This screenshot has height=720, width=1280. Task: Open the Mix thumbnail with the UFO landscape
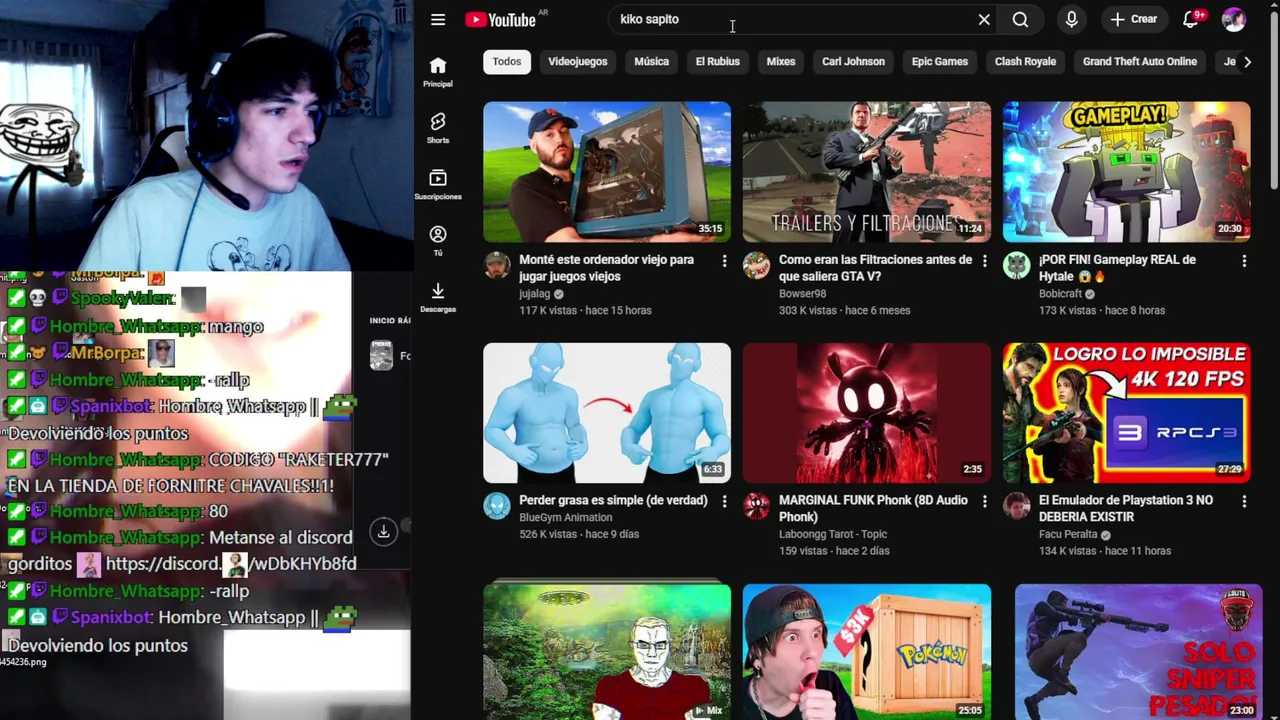(607, 652)
